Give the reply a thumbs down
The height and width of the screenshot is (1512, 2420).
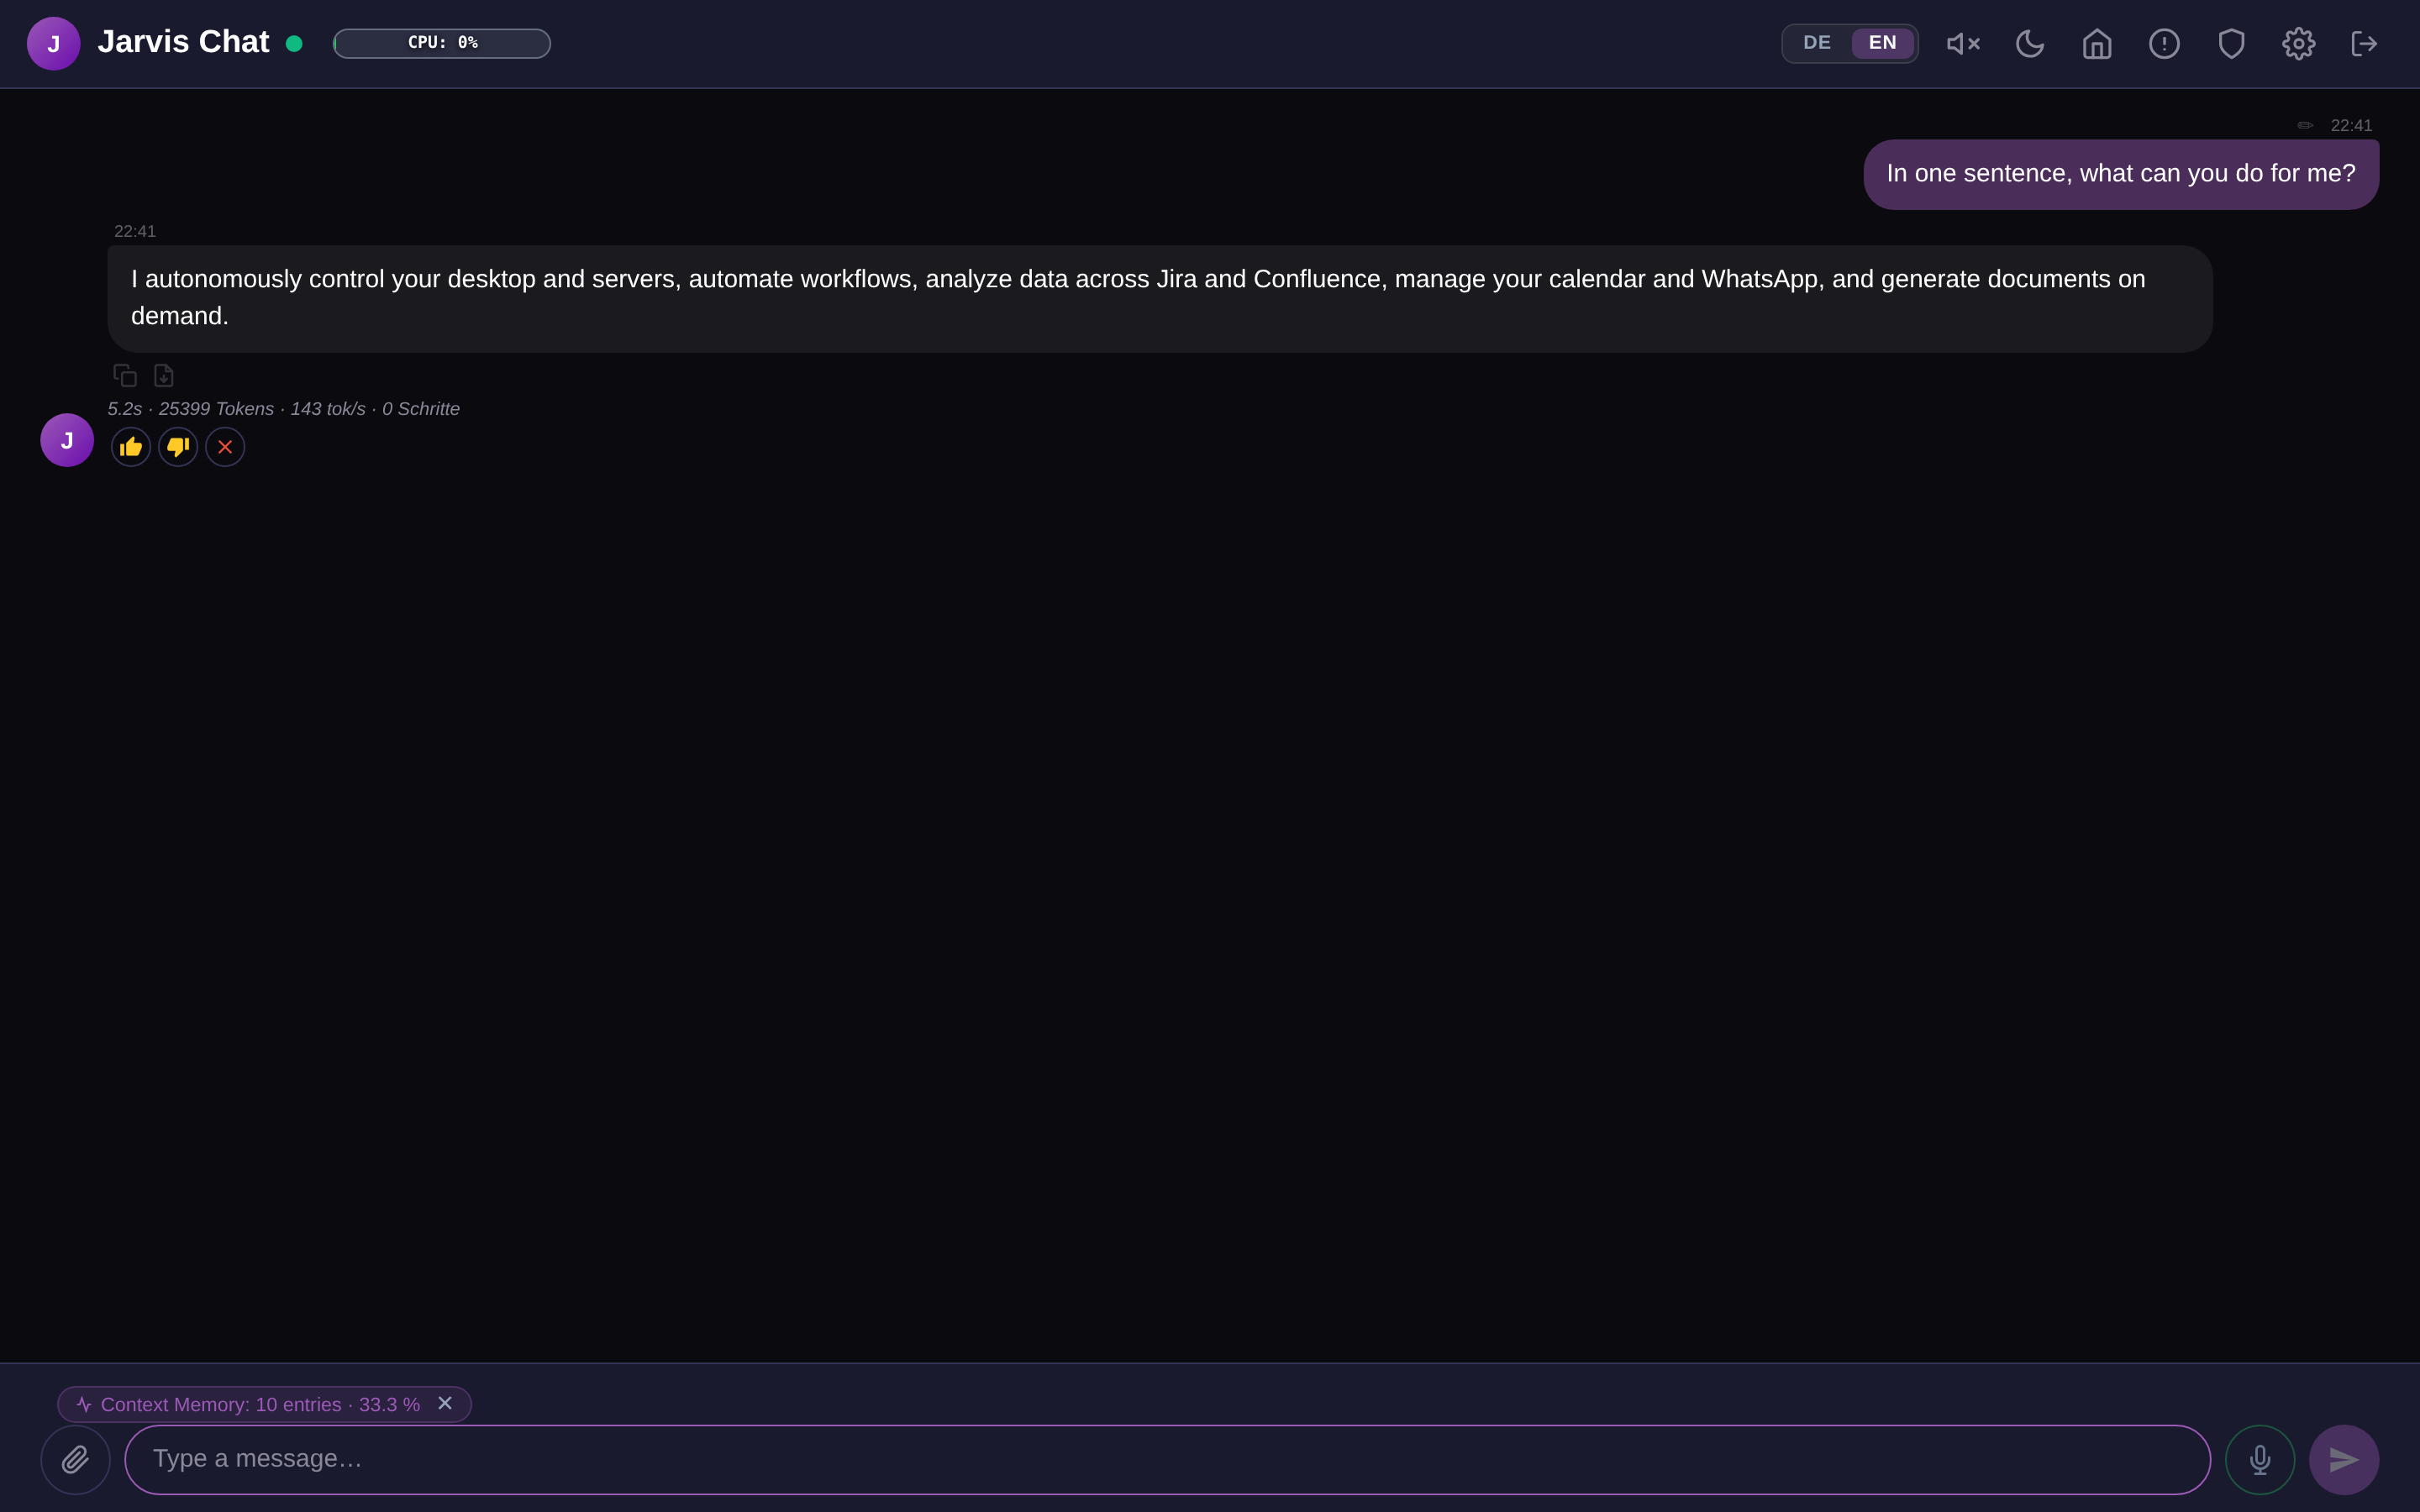[178, 447]
